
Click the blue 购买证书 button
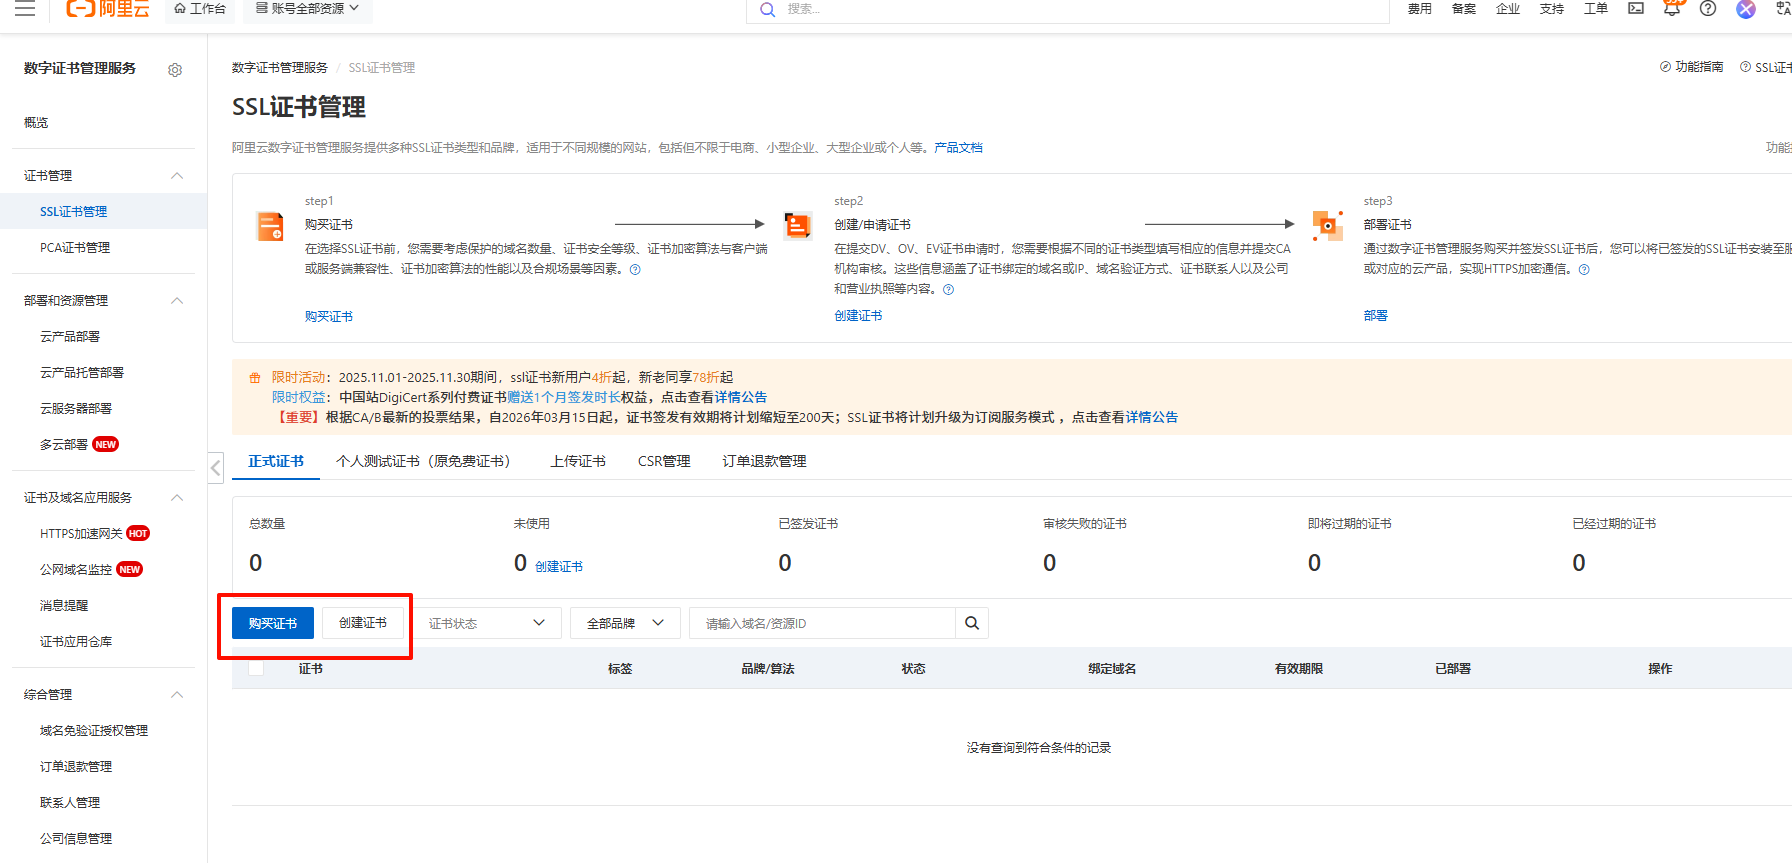coord(273,623)
